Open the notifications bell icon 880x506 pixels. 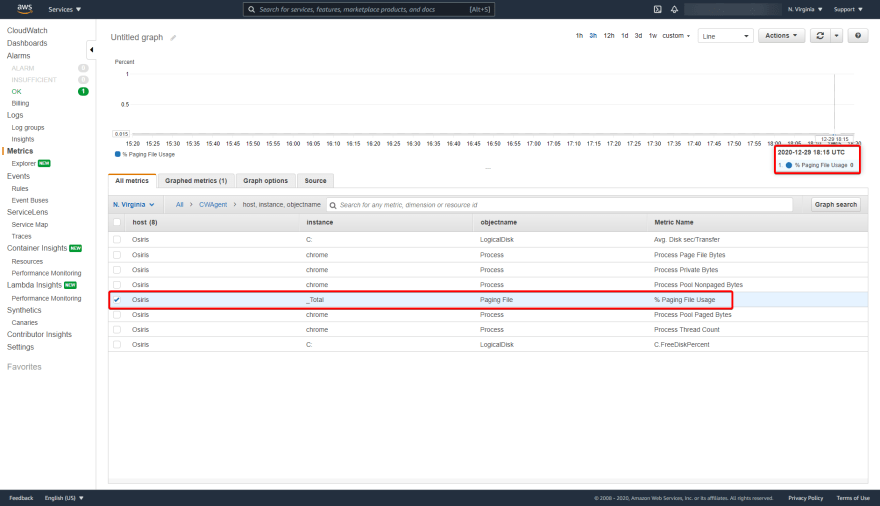tap(674, 9)
